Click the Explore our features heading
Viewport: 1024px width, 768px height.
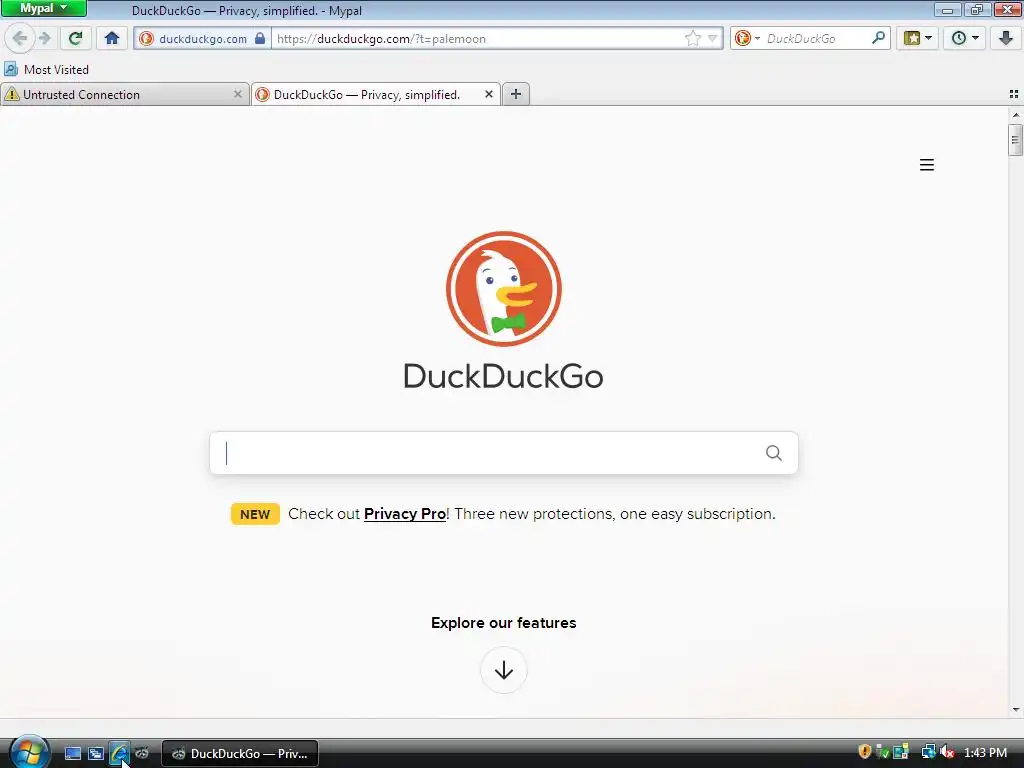tap(504, 623)
